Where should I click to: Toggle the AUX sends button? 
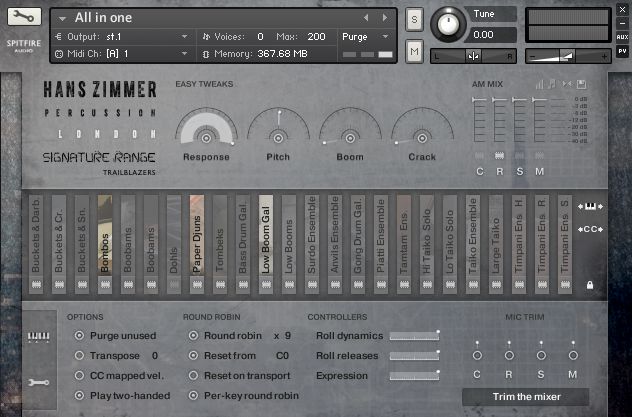coord(622,37)
